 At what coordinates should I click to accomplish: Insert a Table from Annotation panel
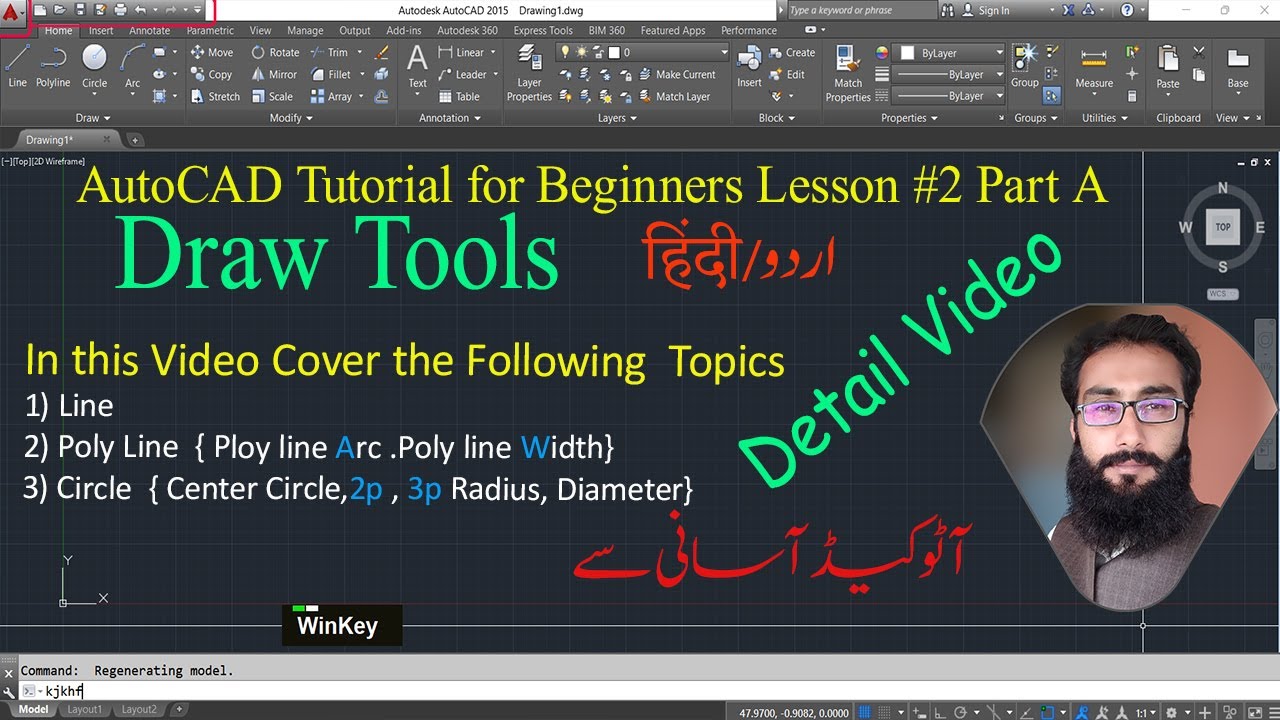coord(459,96)
